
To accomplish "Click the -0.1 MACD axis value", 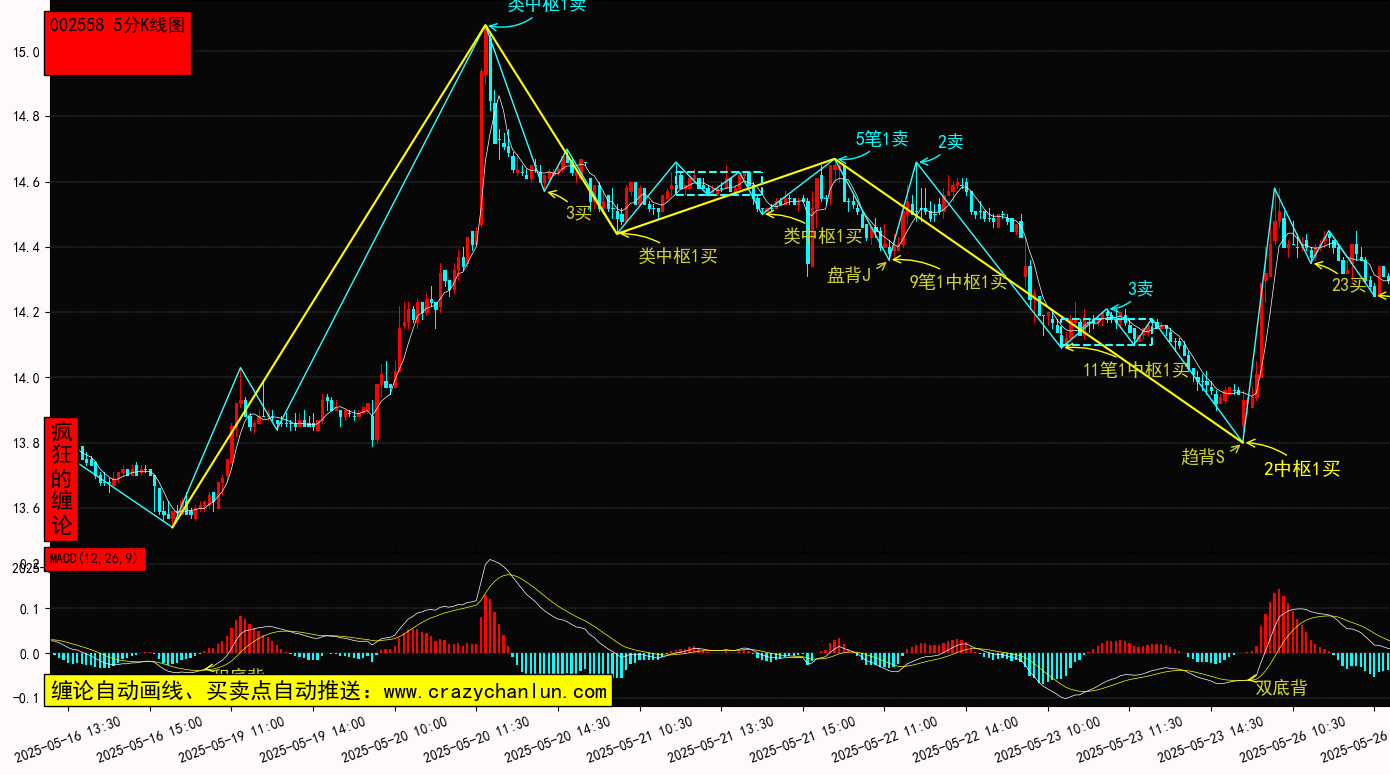I will point(25,699).
